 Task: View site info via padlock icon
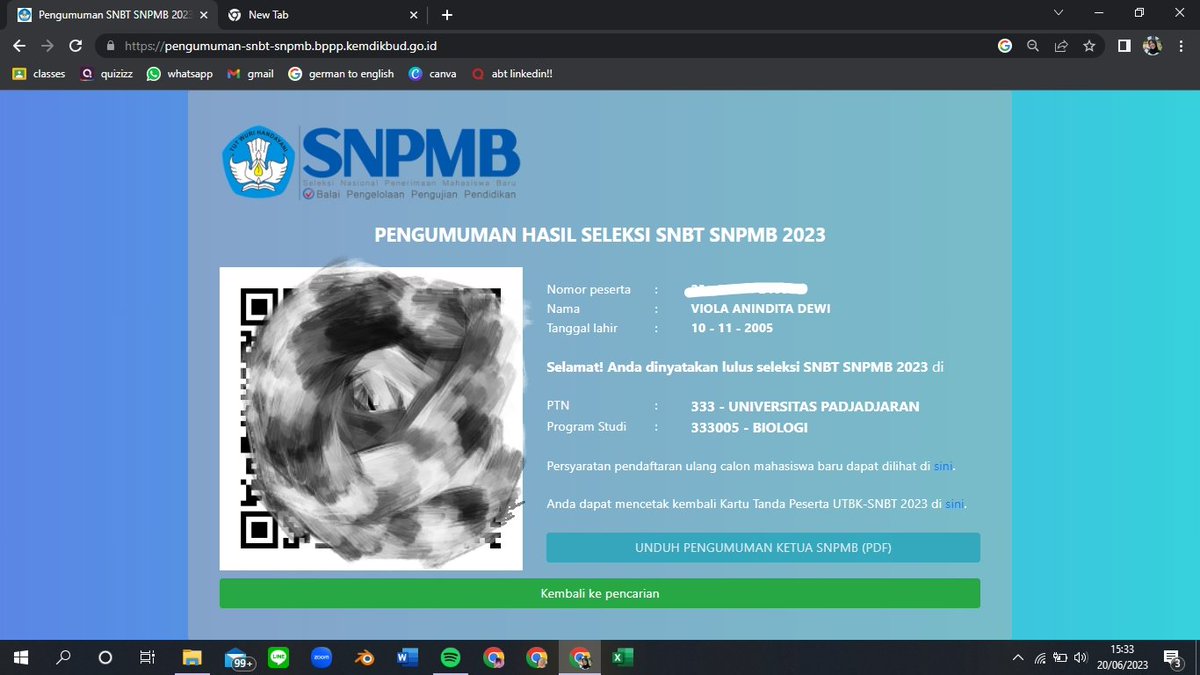pos(110,46)
